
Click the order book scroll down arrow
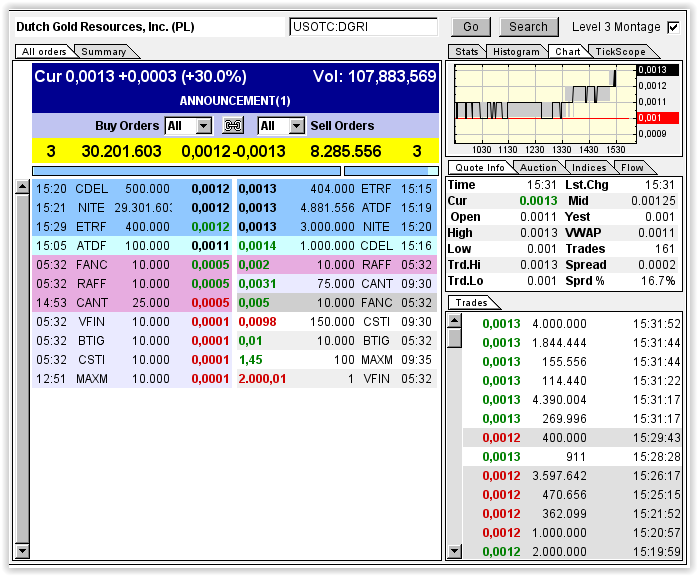pyautogui.click(x=22, y=551)
